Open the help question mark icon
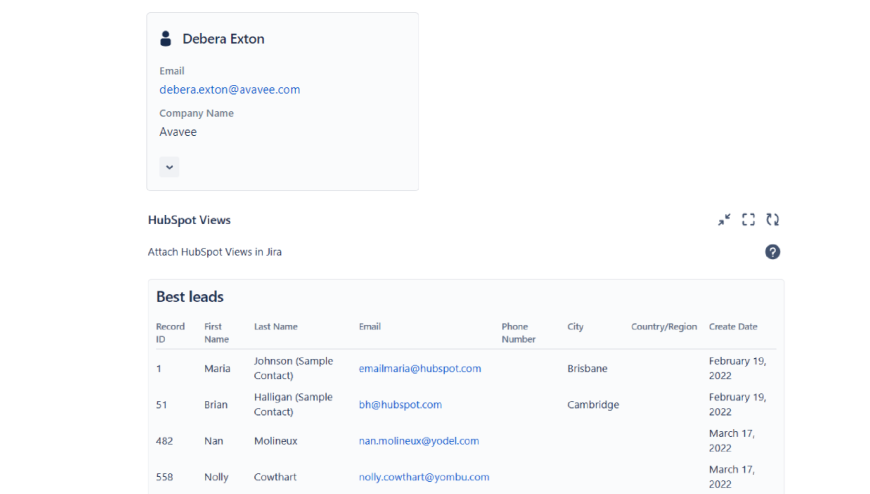 [772, 252]
